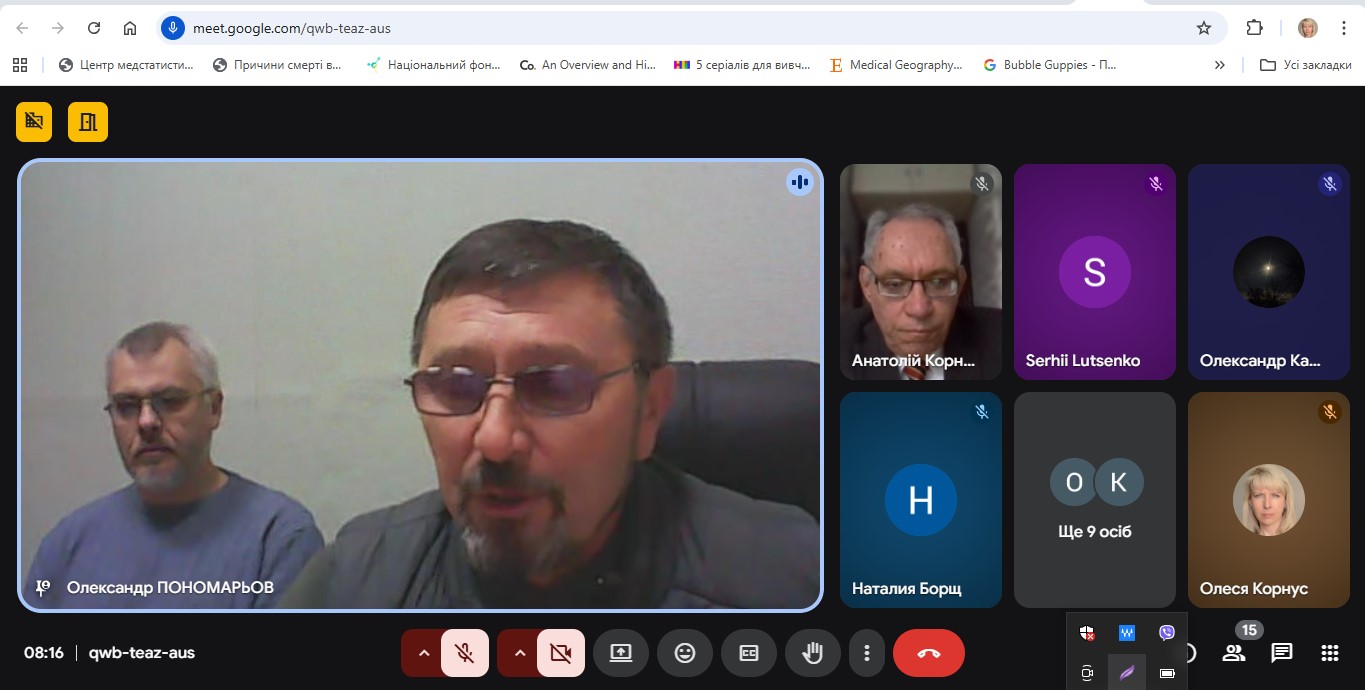The image size is (1365, 690).
Task: Show hidden bookmarks with the chevron
Action: coord(1219,65)
